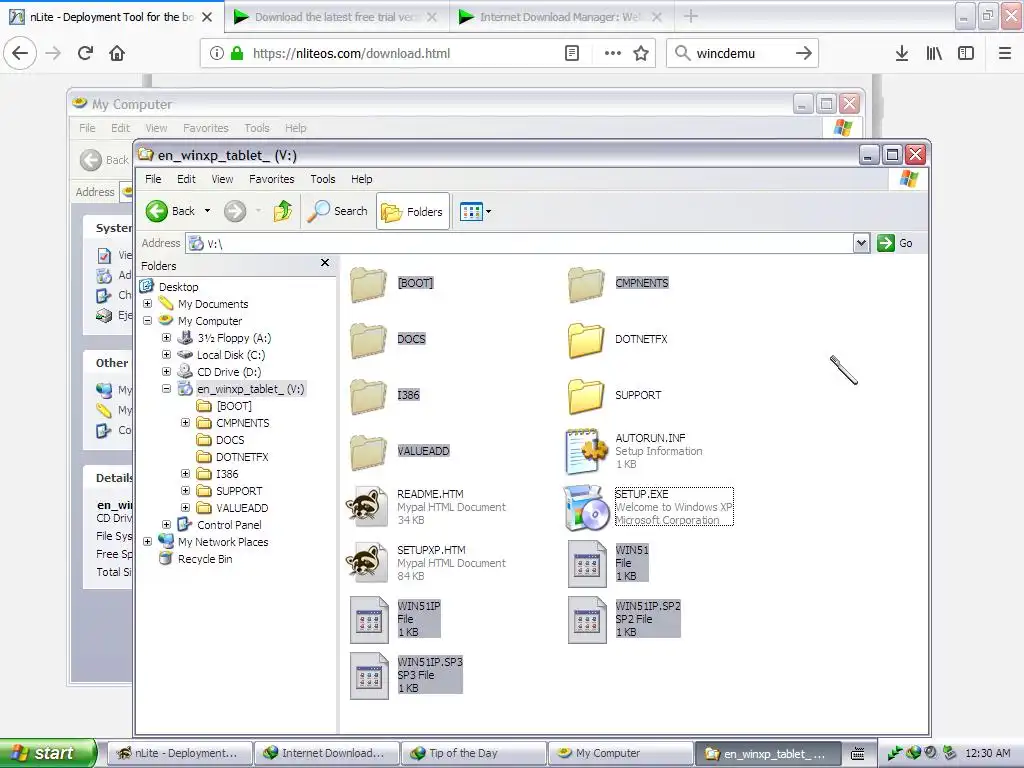Select the DOCS folder icon in file pane
Viewport: 1024px width, 768px height.
(x=368, y=340)
